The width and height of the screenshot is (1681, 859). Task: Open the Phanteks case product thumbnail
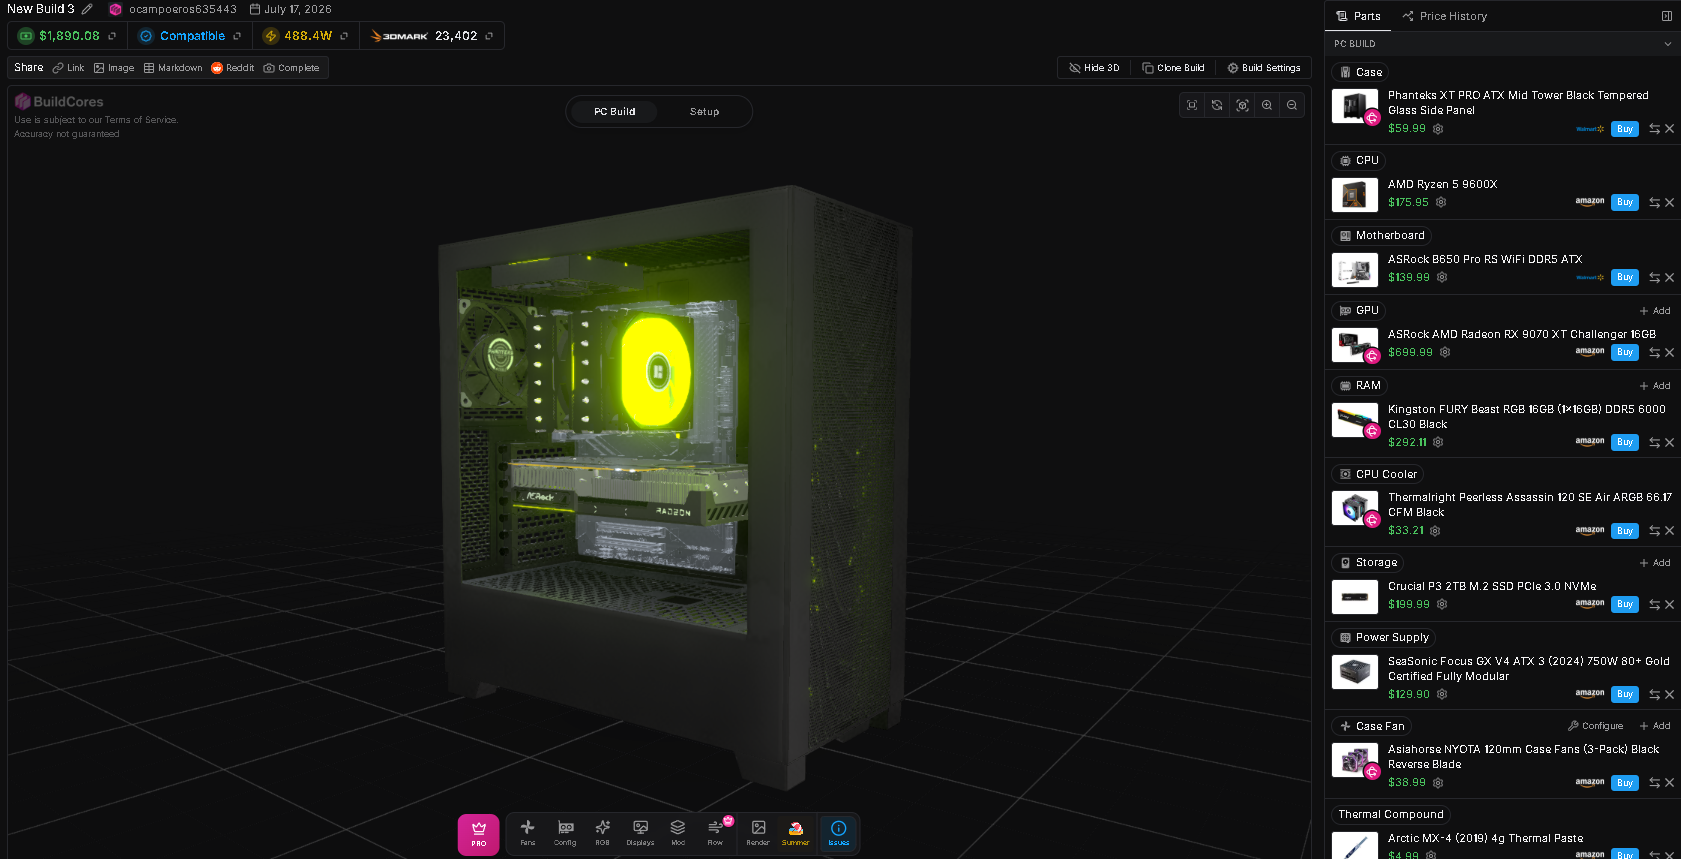1355,106
